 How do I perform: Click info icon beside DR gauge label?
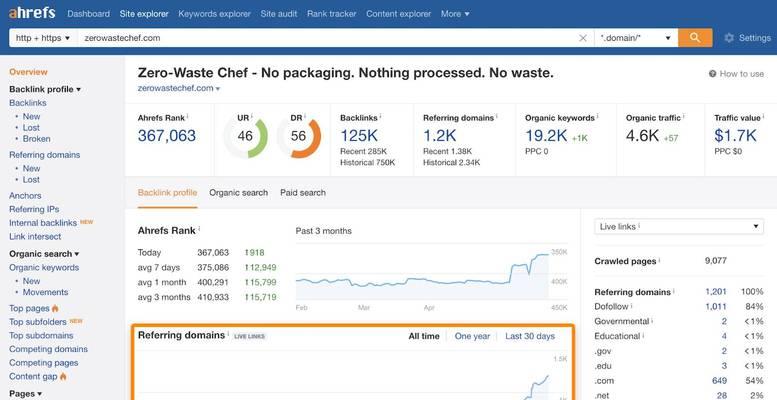coord(305,117)
